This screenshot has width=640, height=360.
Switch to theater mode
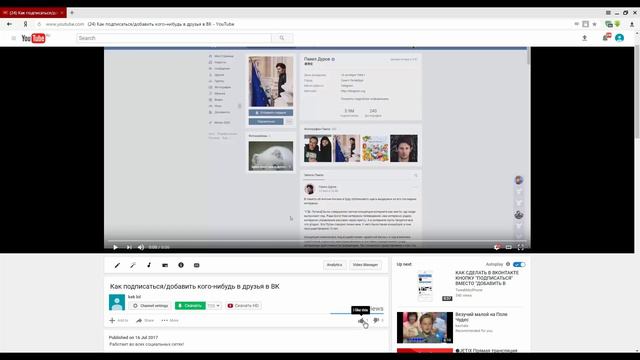[509, 247]
